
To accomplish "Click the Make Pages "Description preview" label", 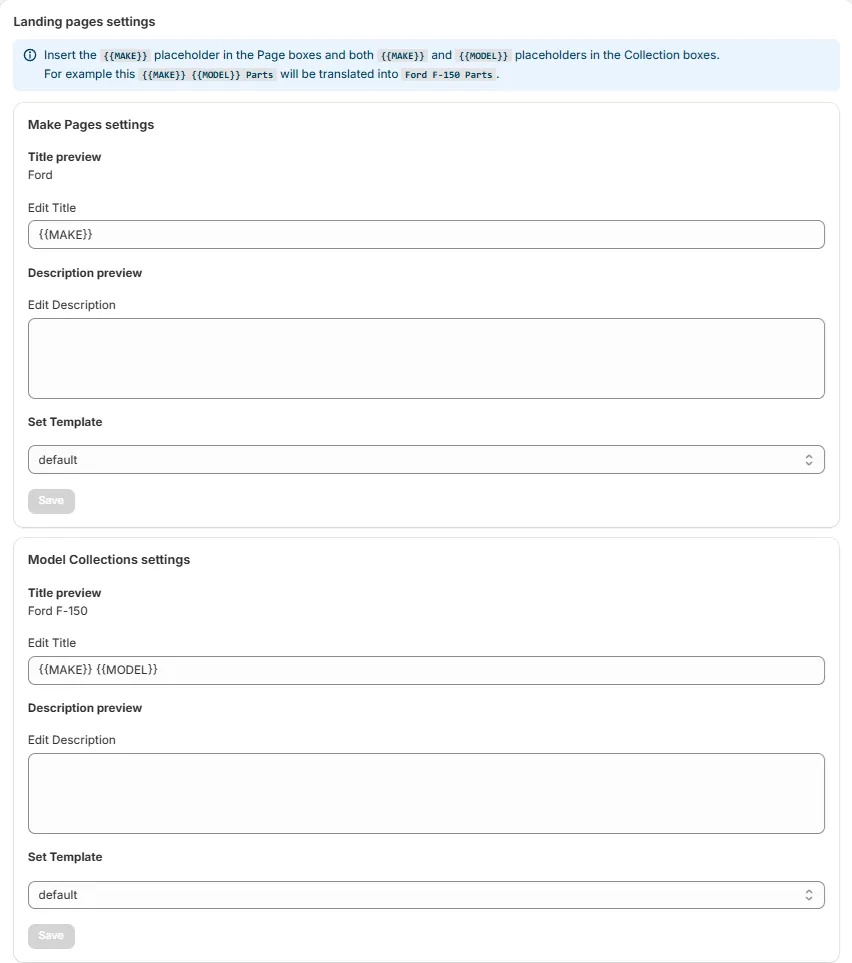I will click(85, 273).
